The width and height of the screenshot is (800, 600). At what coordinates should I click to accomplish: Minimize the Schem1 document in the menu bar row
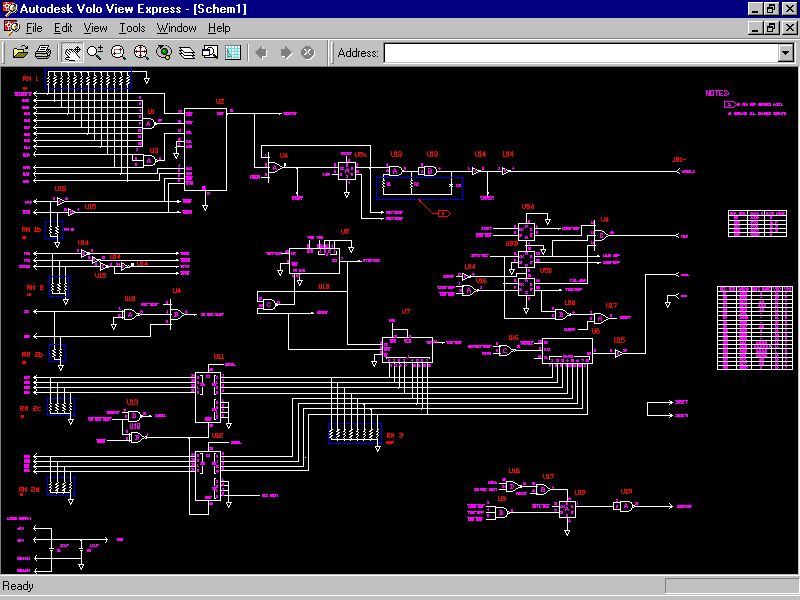tap(756, 28)
